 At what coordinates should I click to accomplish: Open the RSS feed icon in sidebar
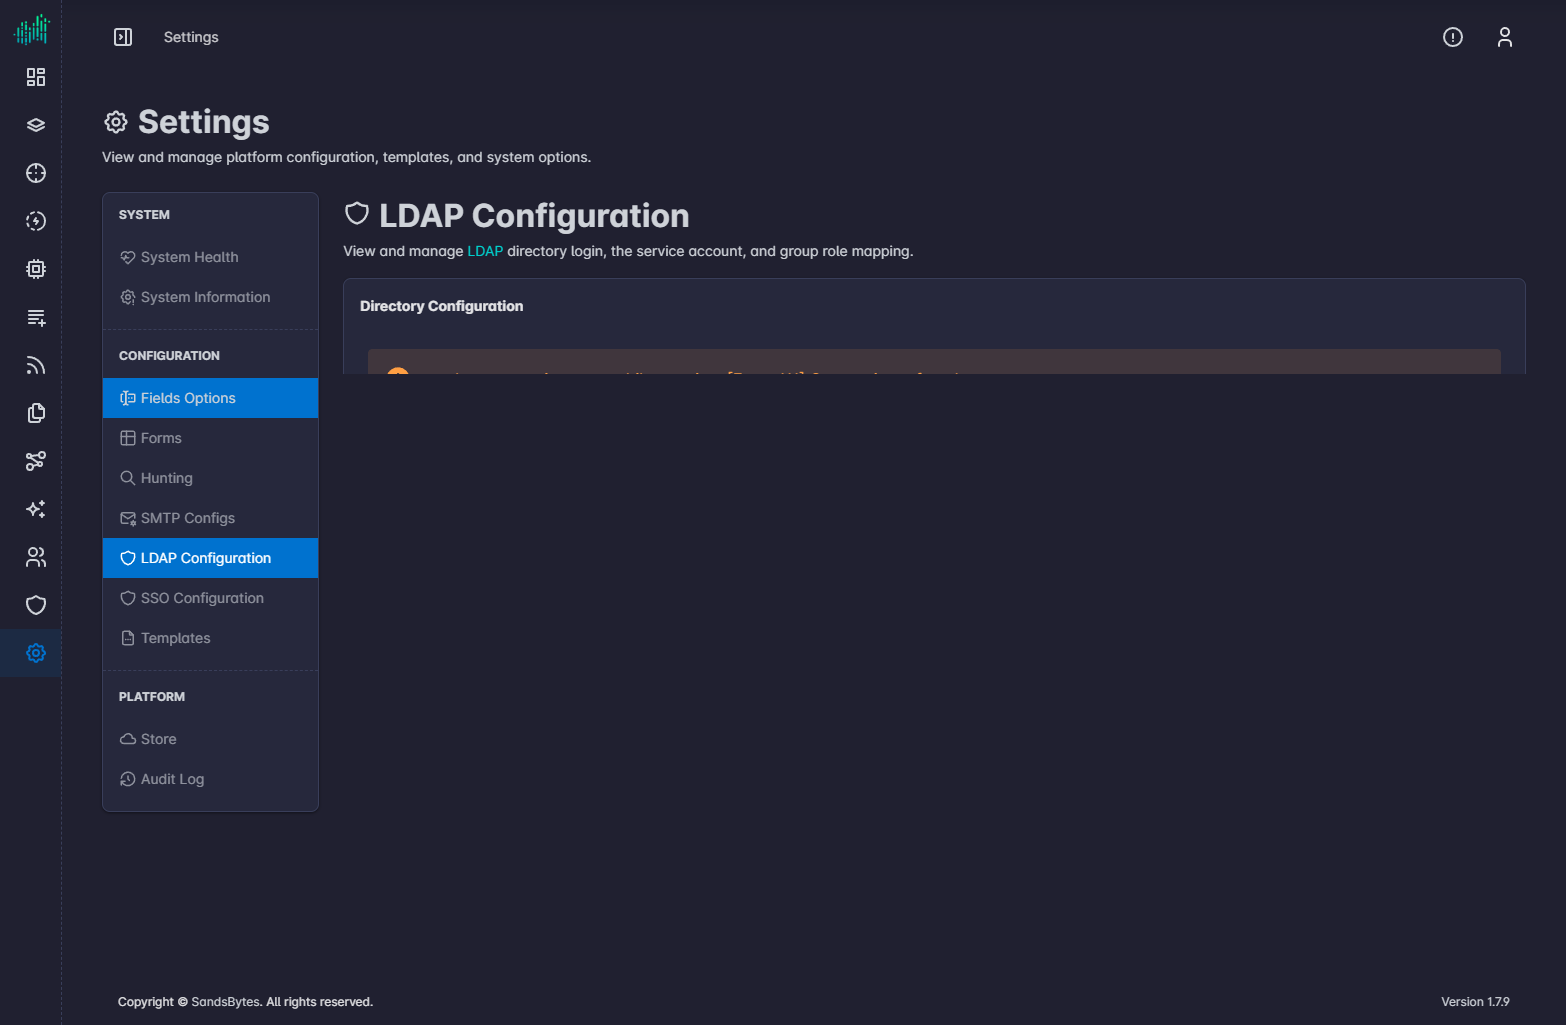click(x=36, y=365)
